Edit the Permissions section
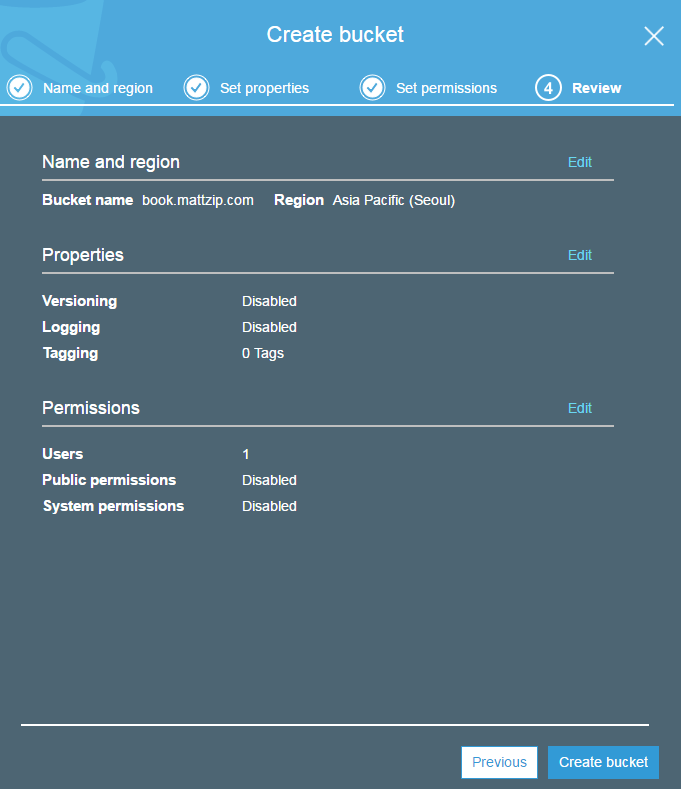 [x=580, y=408]
